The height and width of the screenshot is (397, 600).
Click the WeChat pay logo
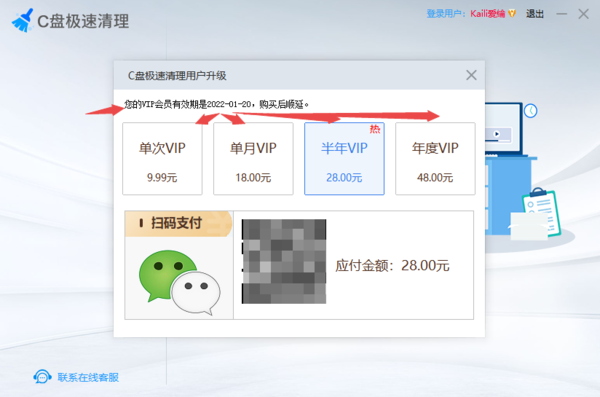tap(179, 282)
